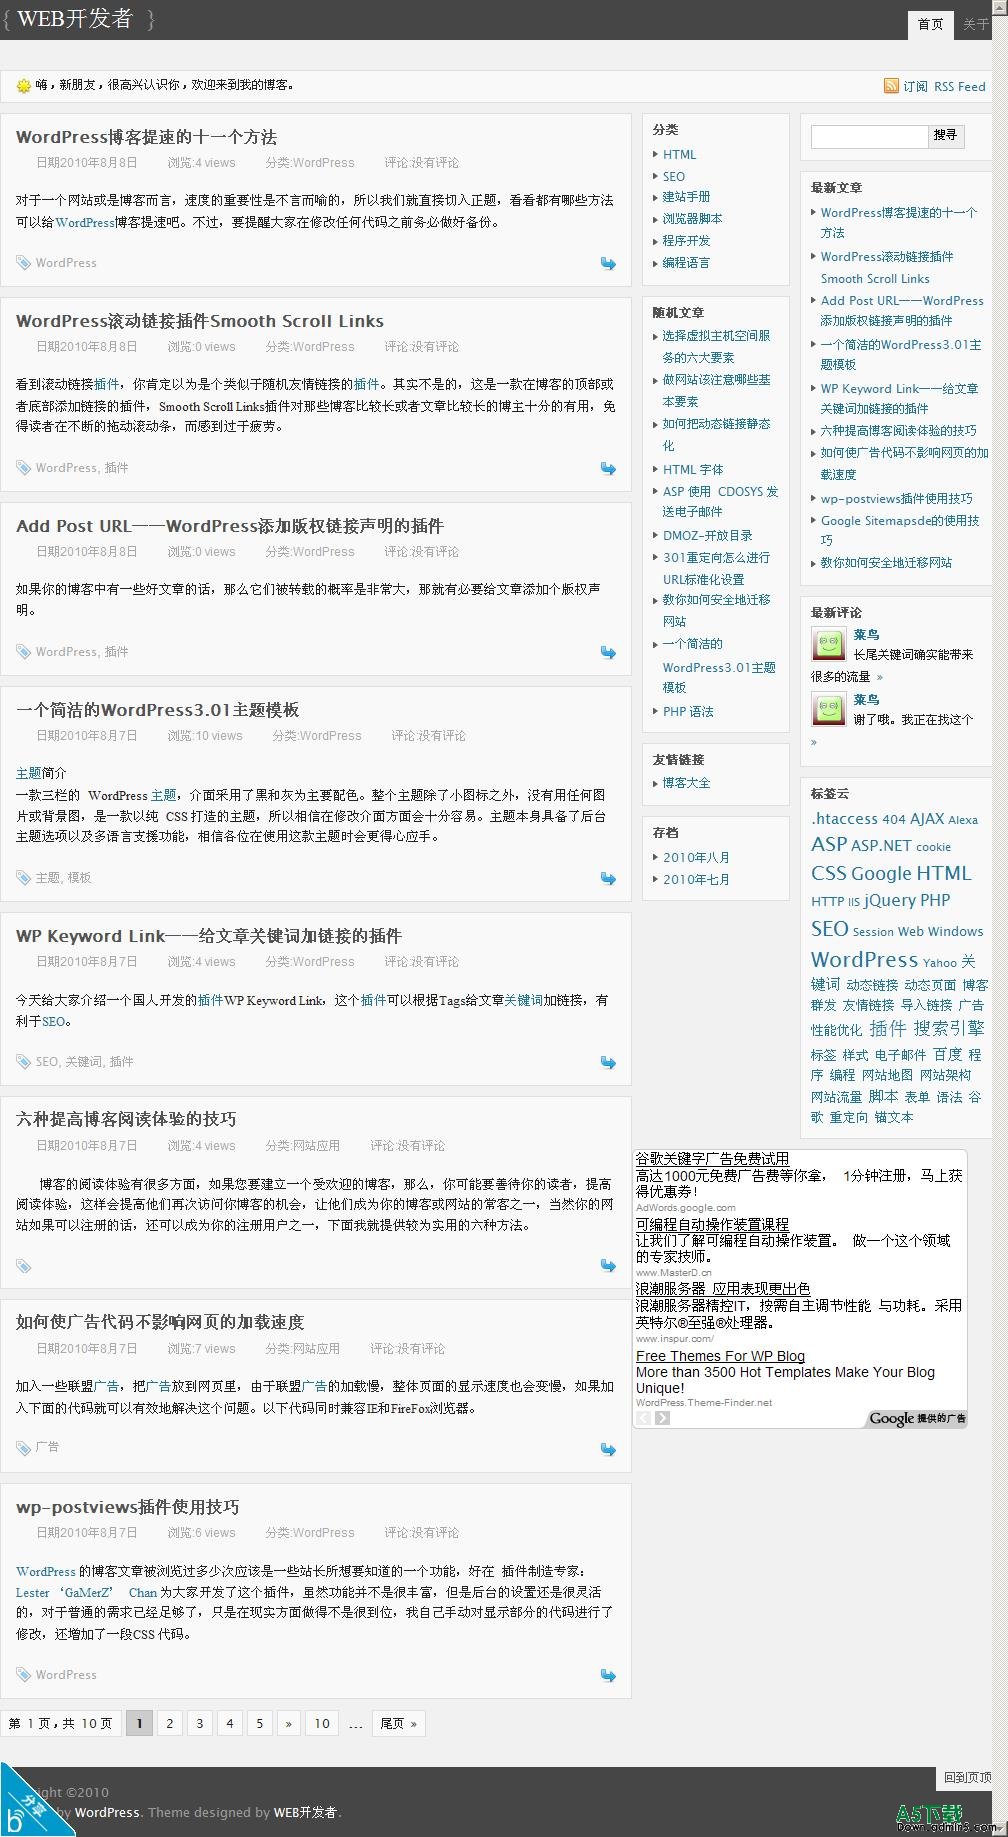Click read-more arrow for WP Keyword Link post
This screenshot has height=1837, width=1008.
pyautogui.click(x=608, y=1062)
